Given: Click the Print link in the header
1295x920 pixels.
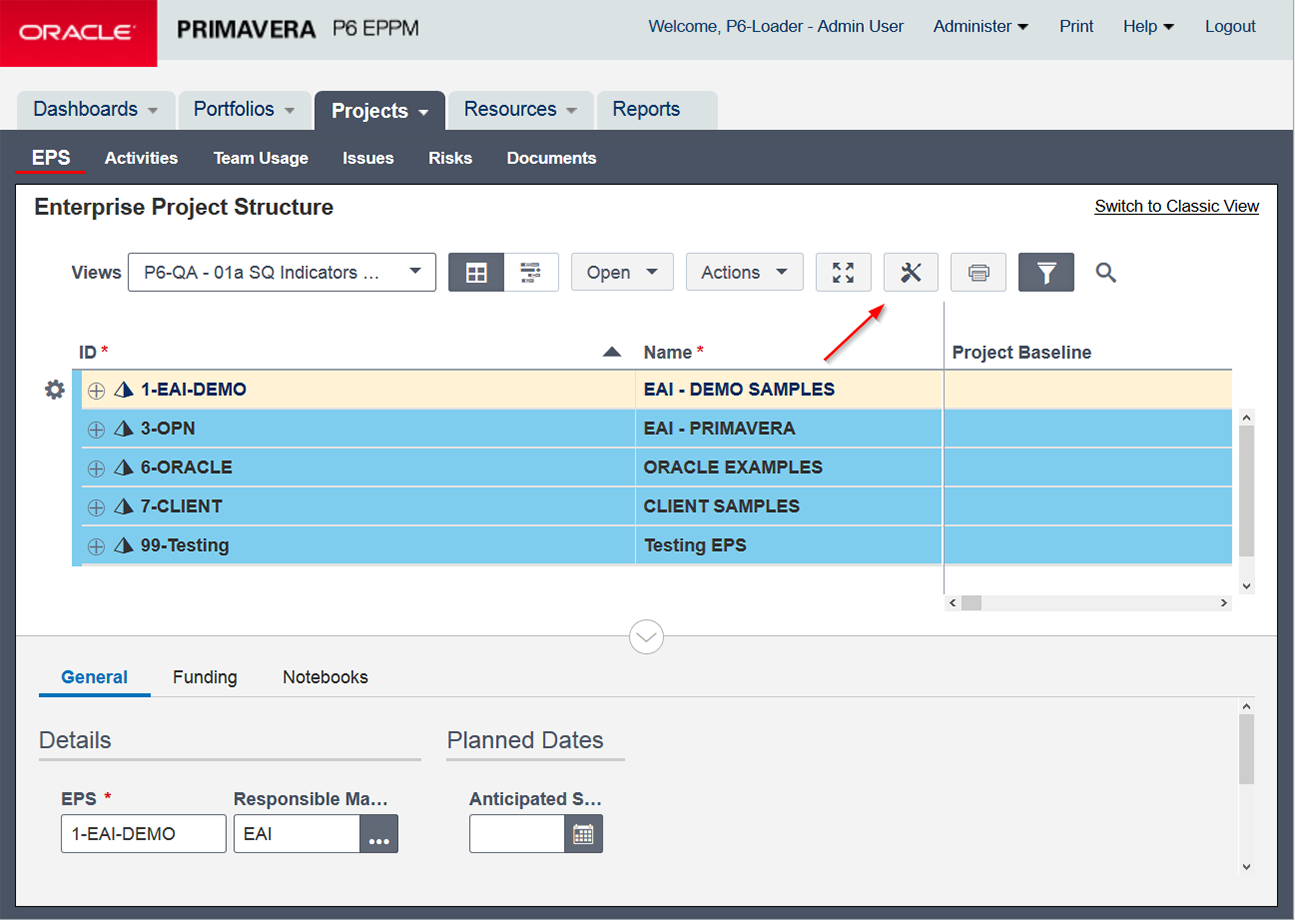Looking at the screenshot, I should (x=1076, y=27).
